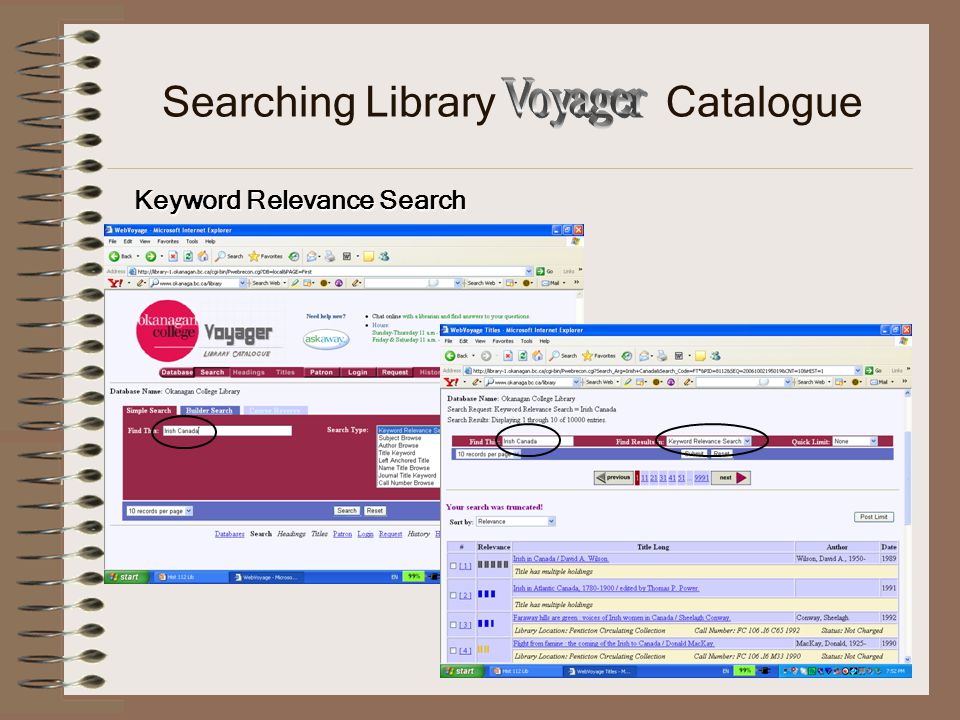This screenshot has width=960, height=720.
Task: Open Sort by Relevance dropdown
Action: (x=516, y=522)
